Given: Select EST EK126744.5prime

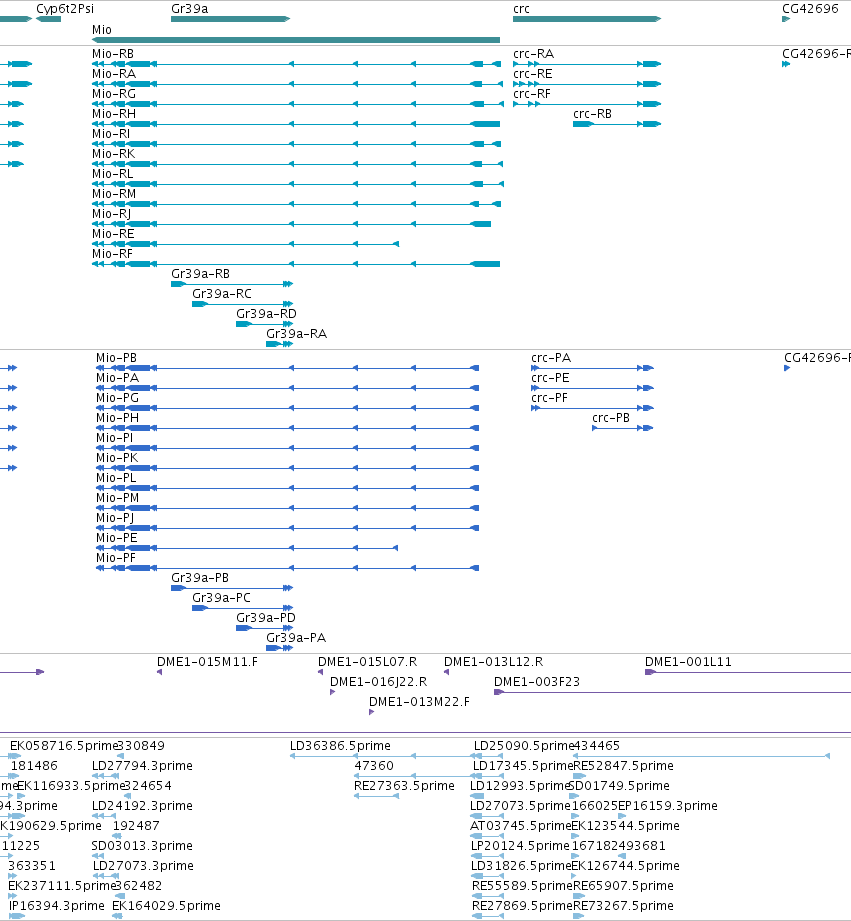Looking at the screenshot, I should [x=625, y=865].
